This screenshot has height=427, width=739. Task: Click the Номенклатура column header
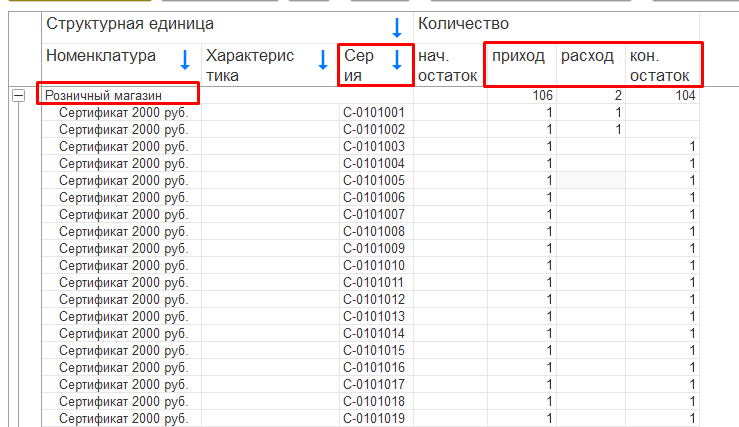point(121,65)
